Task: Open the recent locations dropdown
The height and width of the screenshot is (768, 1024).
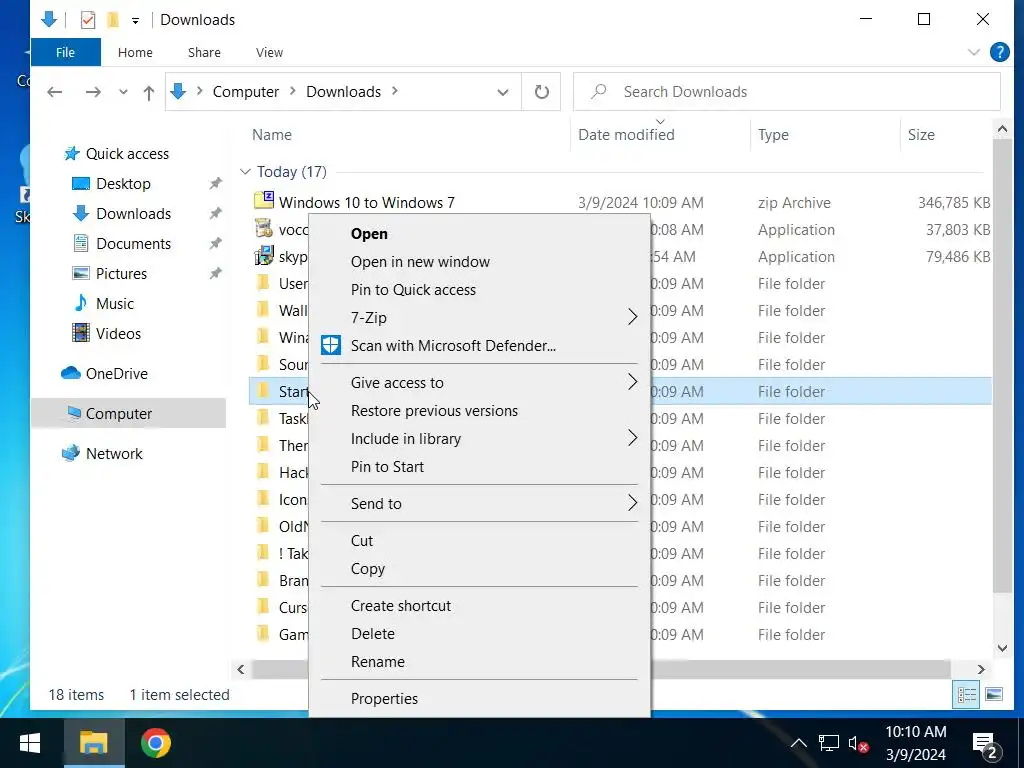Action: [x=123, y=92]
